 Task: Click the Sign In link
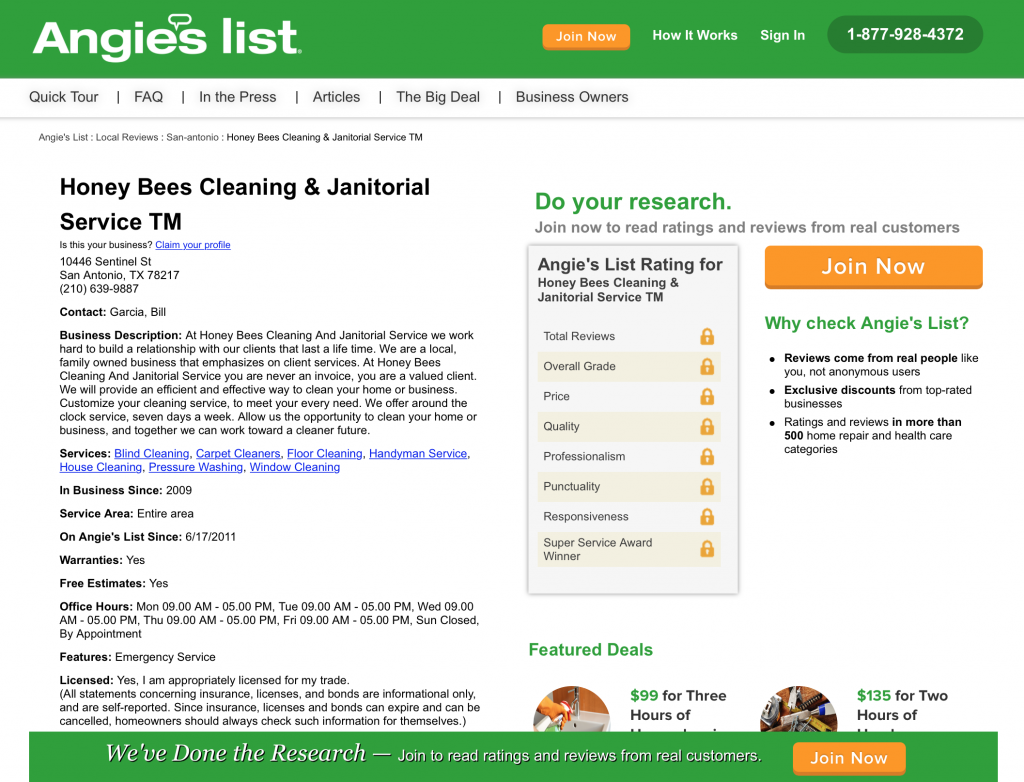[x=782, y=35]
